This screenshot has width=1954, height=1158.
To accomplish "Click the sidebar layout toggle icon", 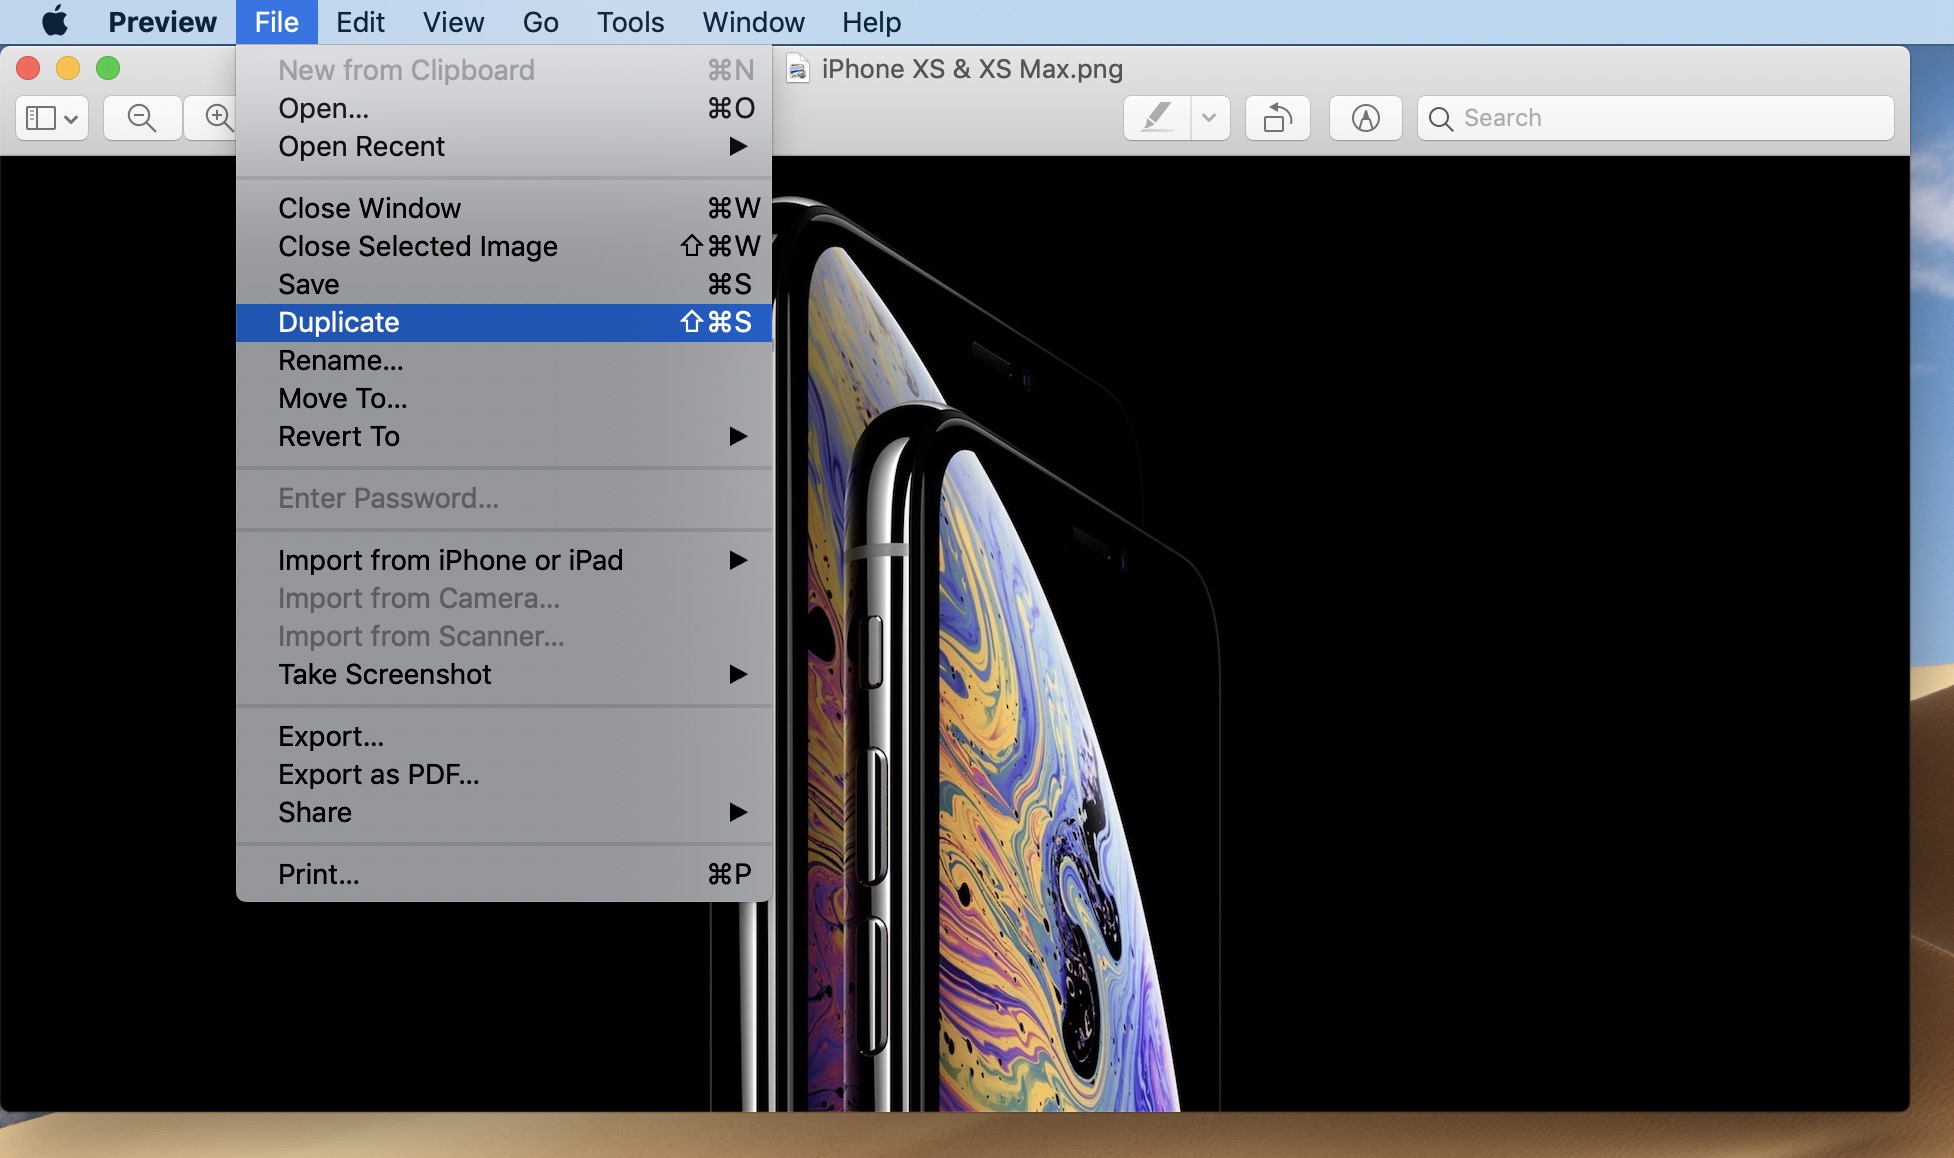I will click(50, 116).
